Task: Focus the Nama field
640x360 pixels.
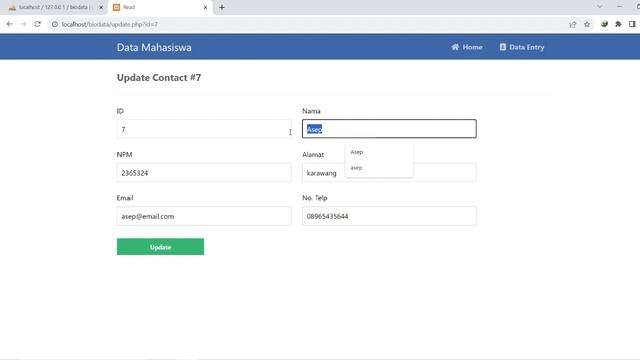Action: (389, 129)
